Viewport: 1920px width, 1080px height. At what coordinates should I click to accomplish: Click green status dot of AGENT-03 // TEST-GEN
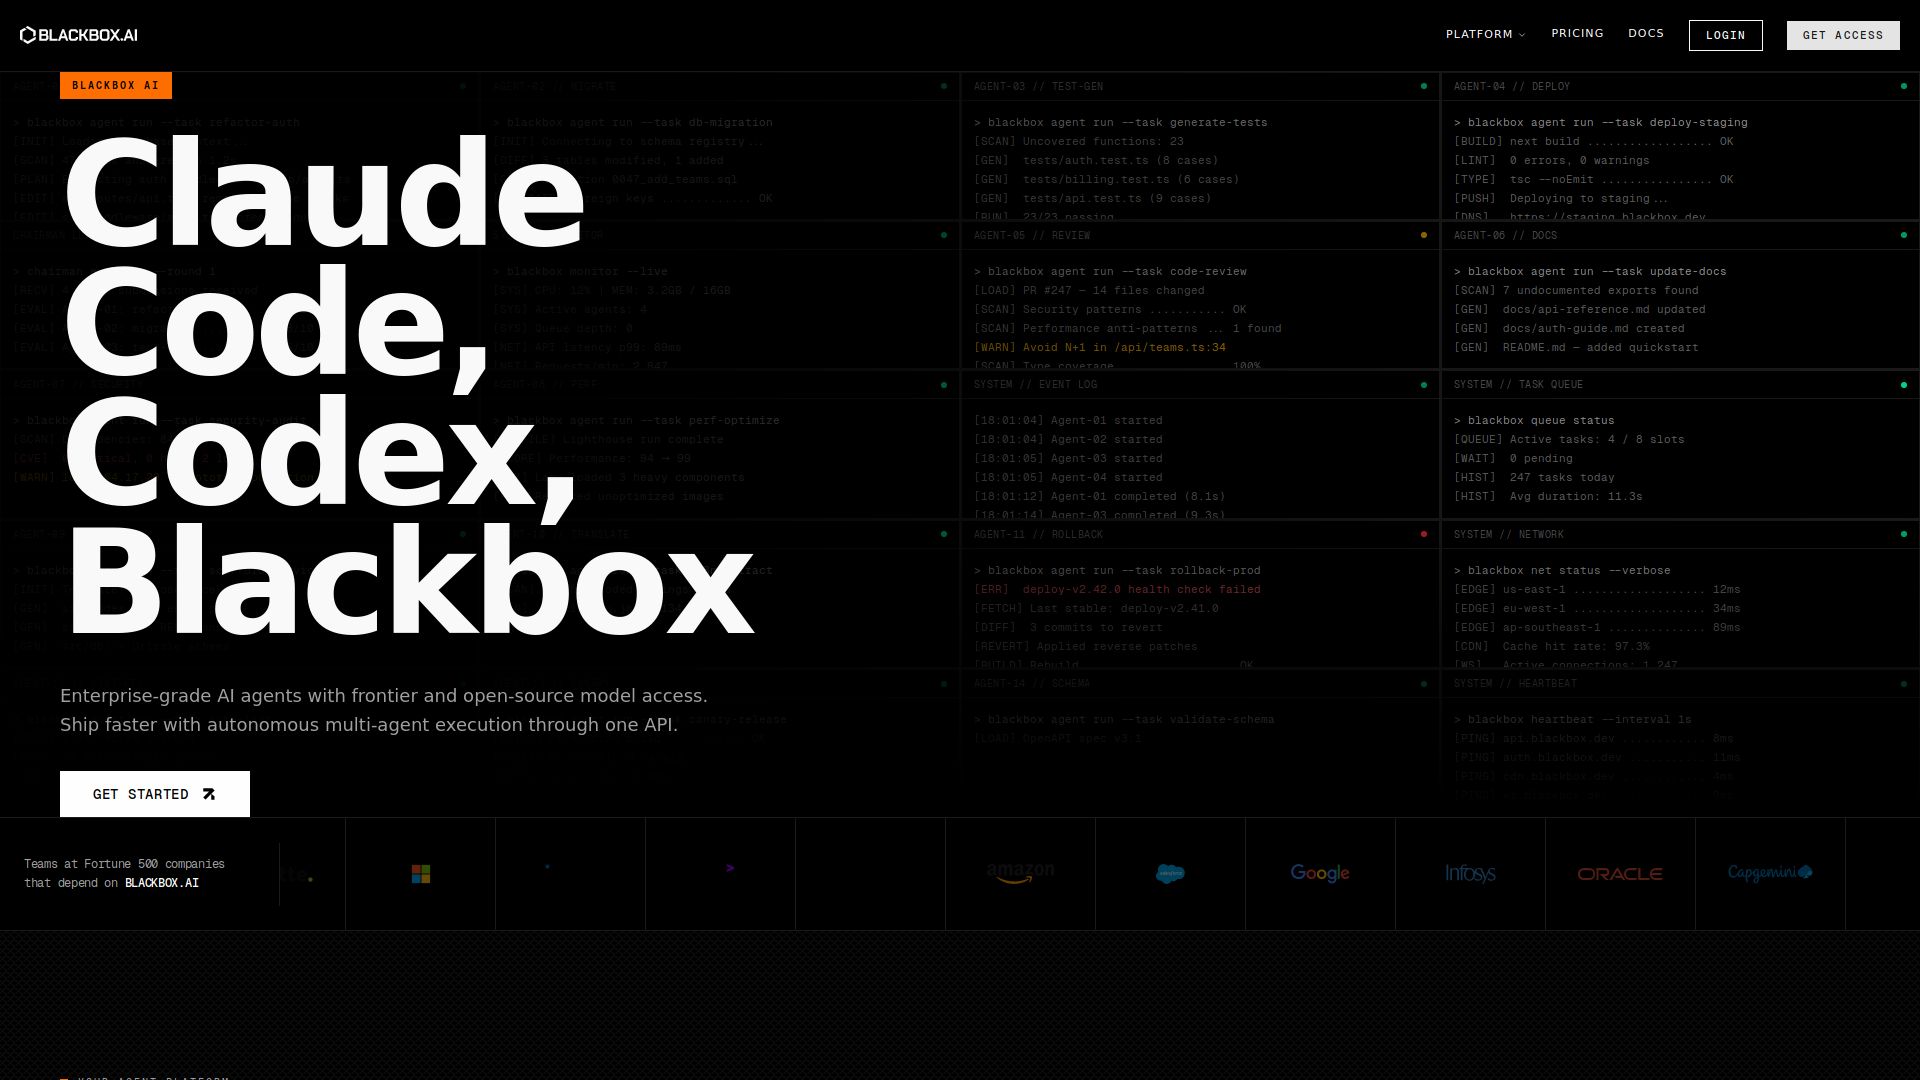pos(1424,86)
